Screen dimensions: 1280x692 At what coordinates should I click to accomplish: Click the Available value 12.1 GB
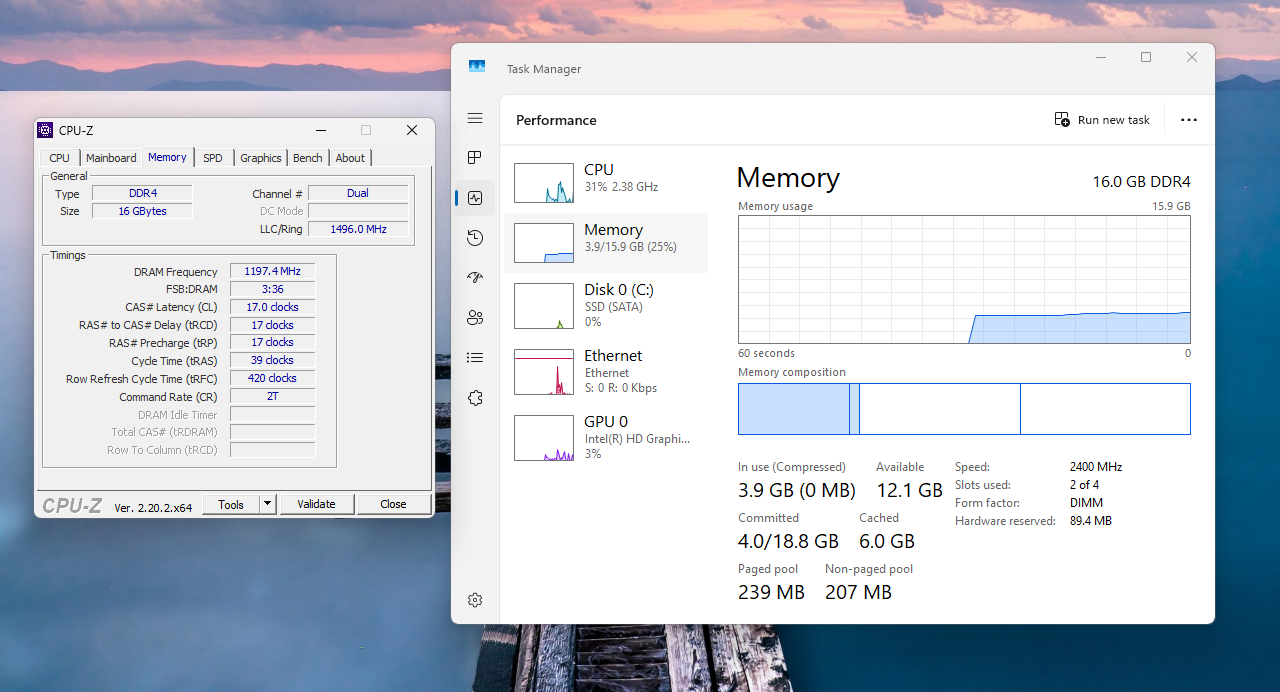click(x=909, y=490)
